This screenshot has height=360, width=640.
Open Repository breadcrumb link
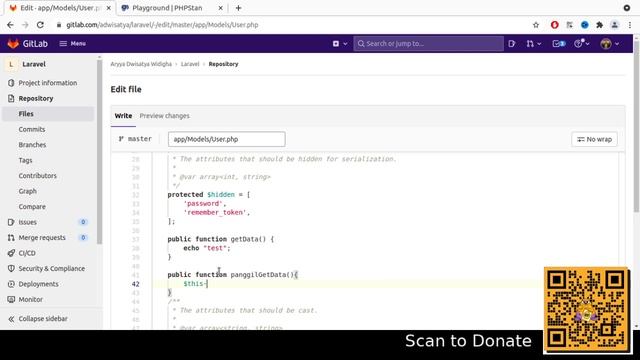click(223, 64)
